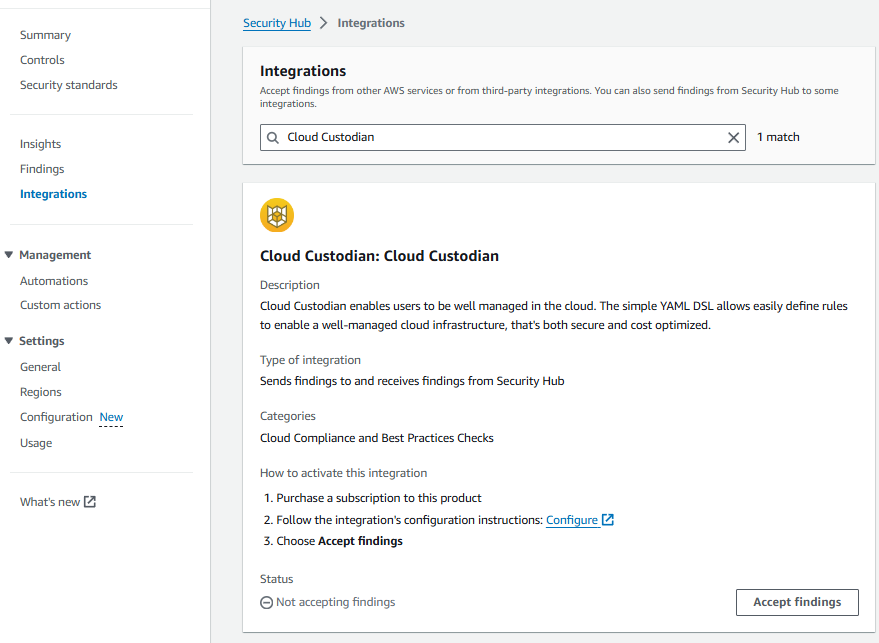Viewport: 879px width, 643px height.
Task: Click the 'Type of integration' label
Action: pos(311,360)
